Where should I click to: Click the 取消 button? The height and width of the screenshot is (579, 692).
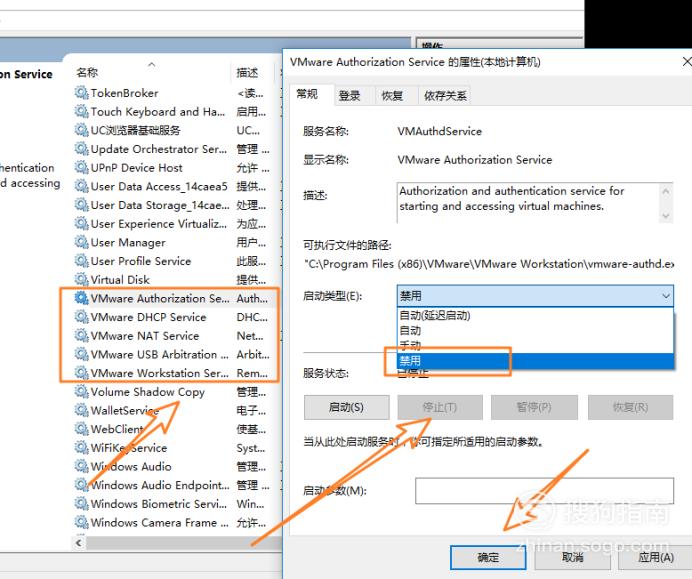coord(572,557)
